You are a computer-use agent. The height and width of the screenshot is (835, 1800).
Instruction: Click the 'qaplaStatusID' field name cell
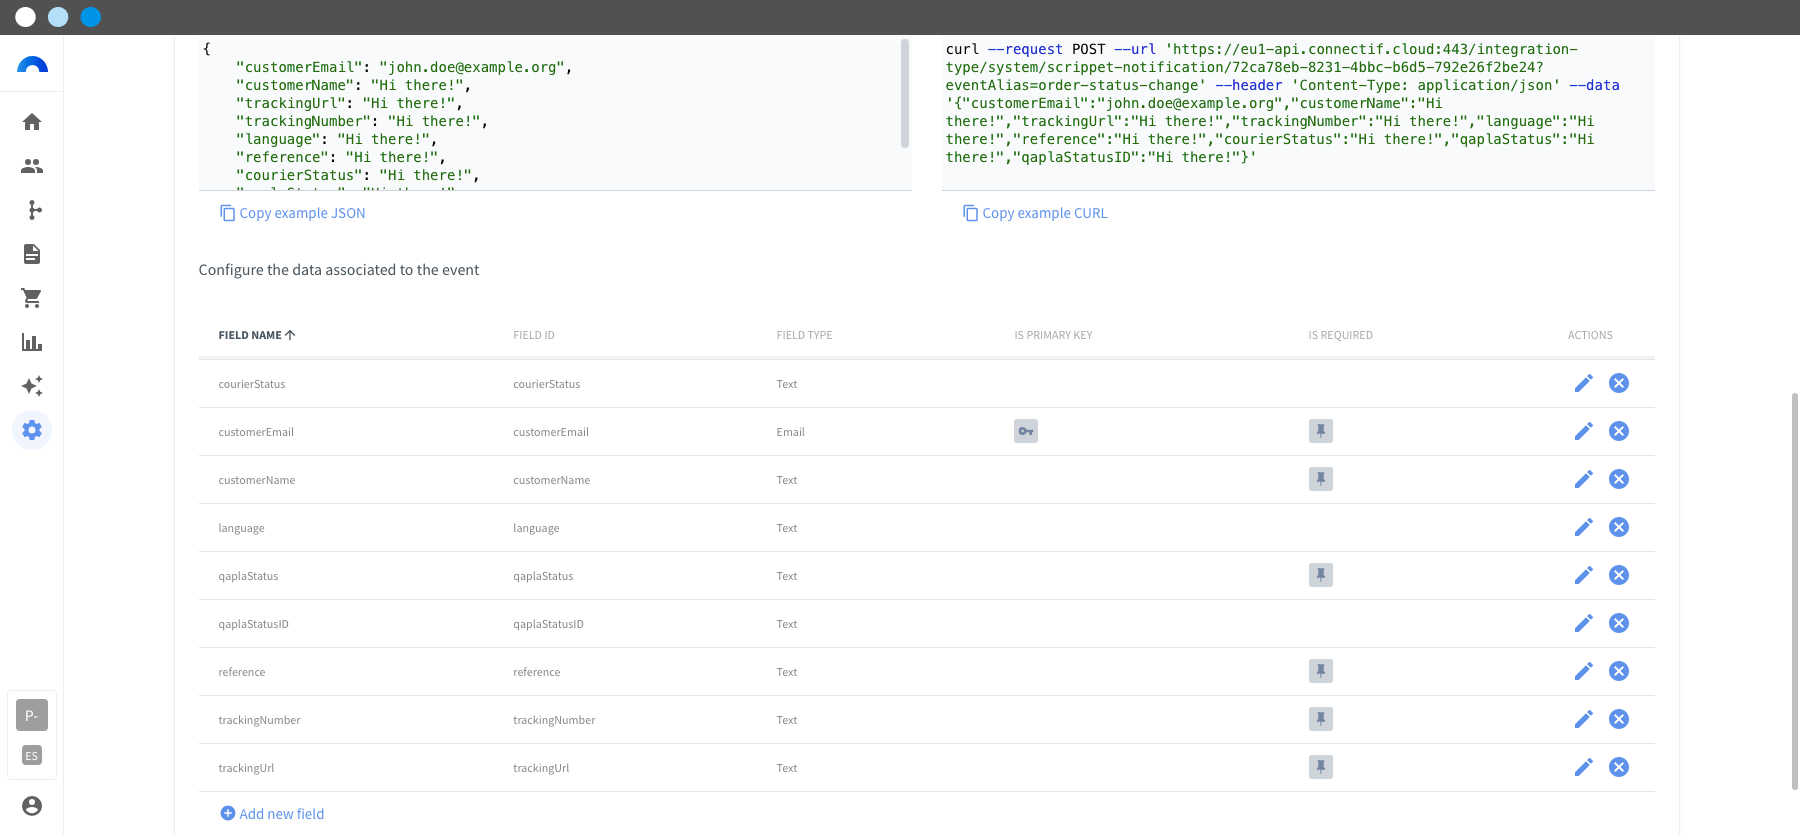coord(253,624)
